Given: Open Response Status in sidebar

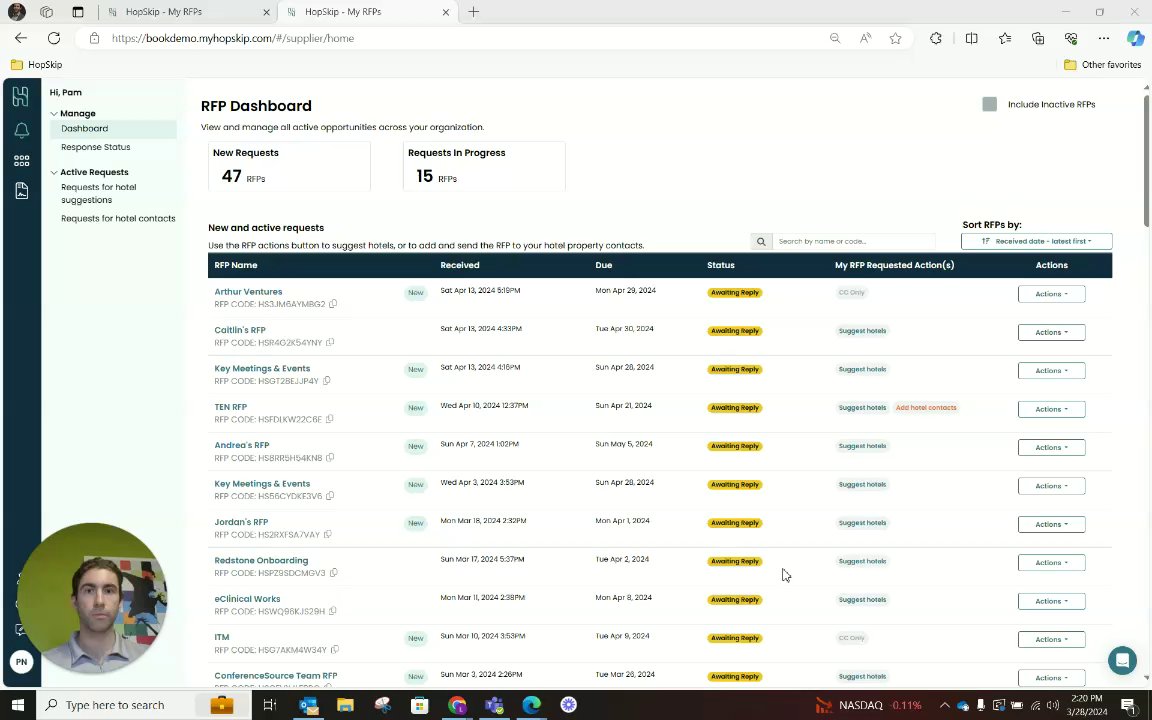Looking at the screenshot, I should point(96,147).
